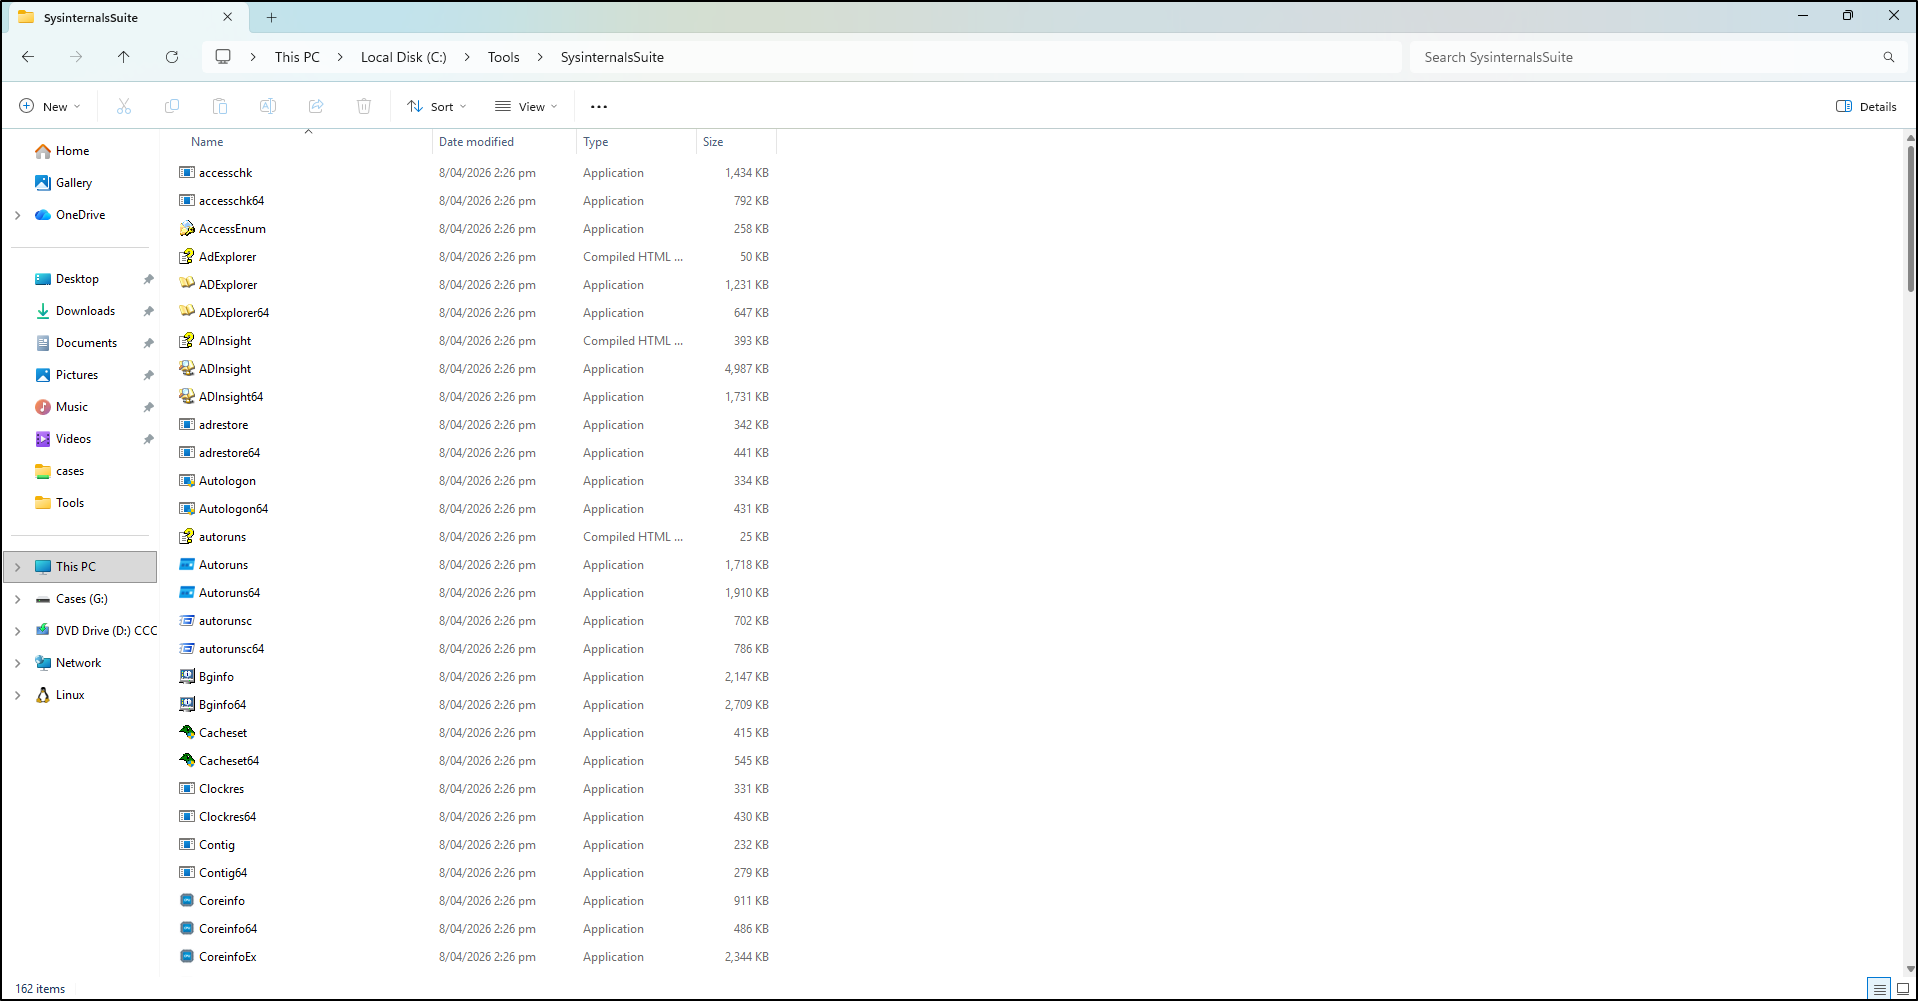Select the Autologon64 file
This screenshot has height=1001, width=1918.
(x=233, y=509)
